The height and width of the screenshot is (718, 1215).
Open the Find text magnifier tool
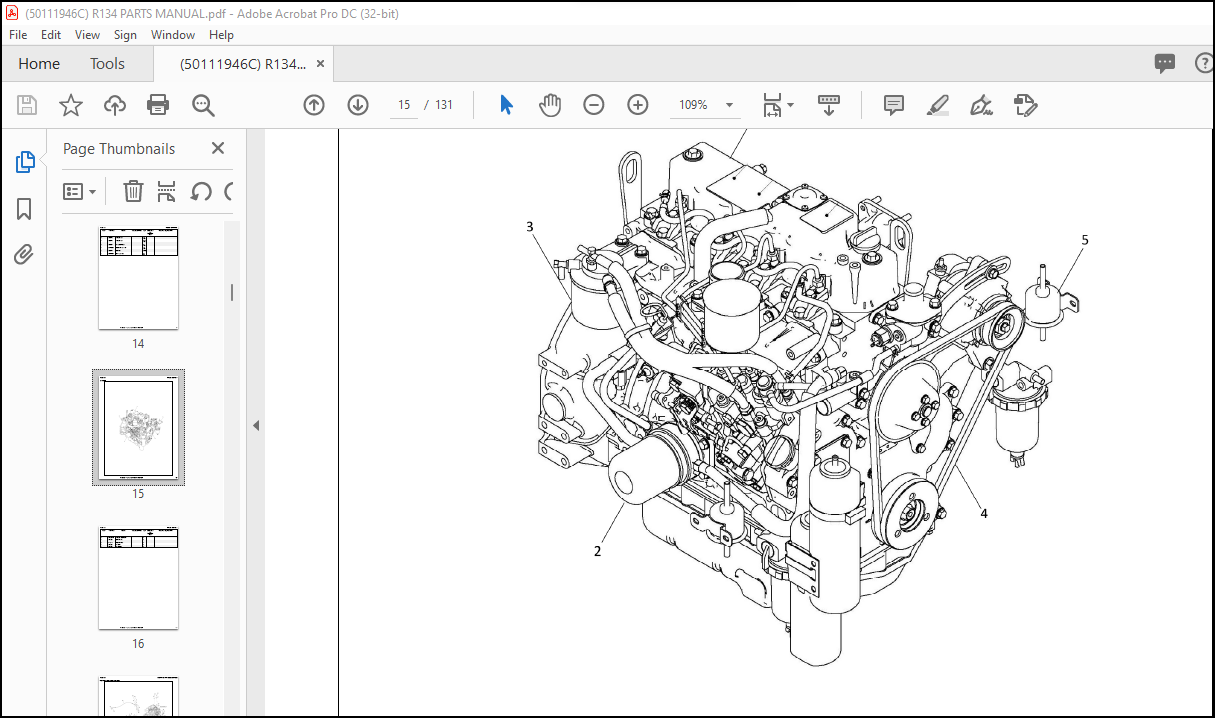(204, 105)
